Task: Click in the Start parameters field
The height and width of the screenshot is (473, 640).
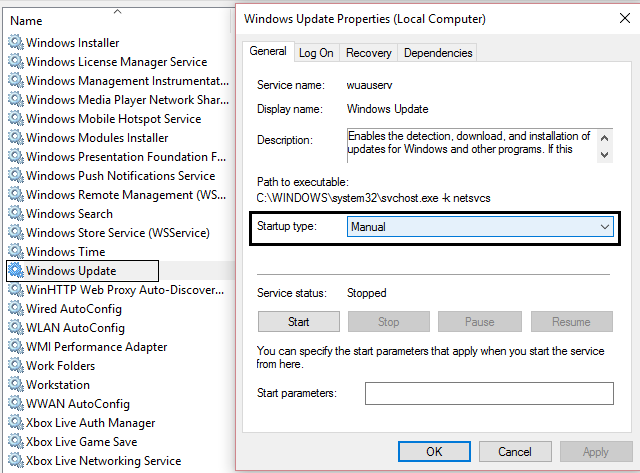Action: click(487, 394)
